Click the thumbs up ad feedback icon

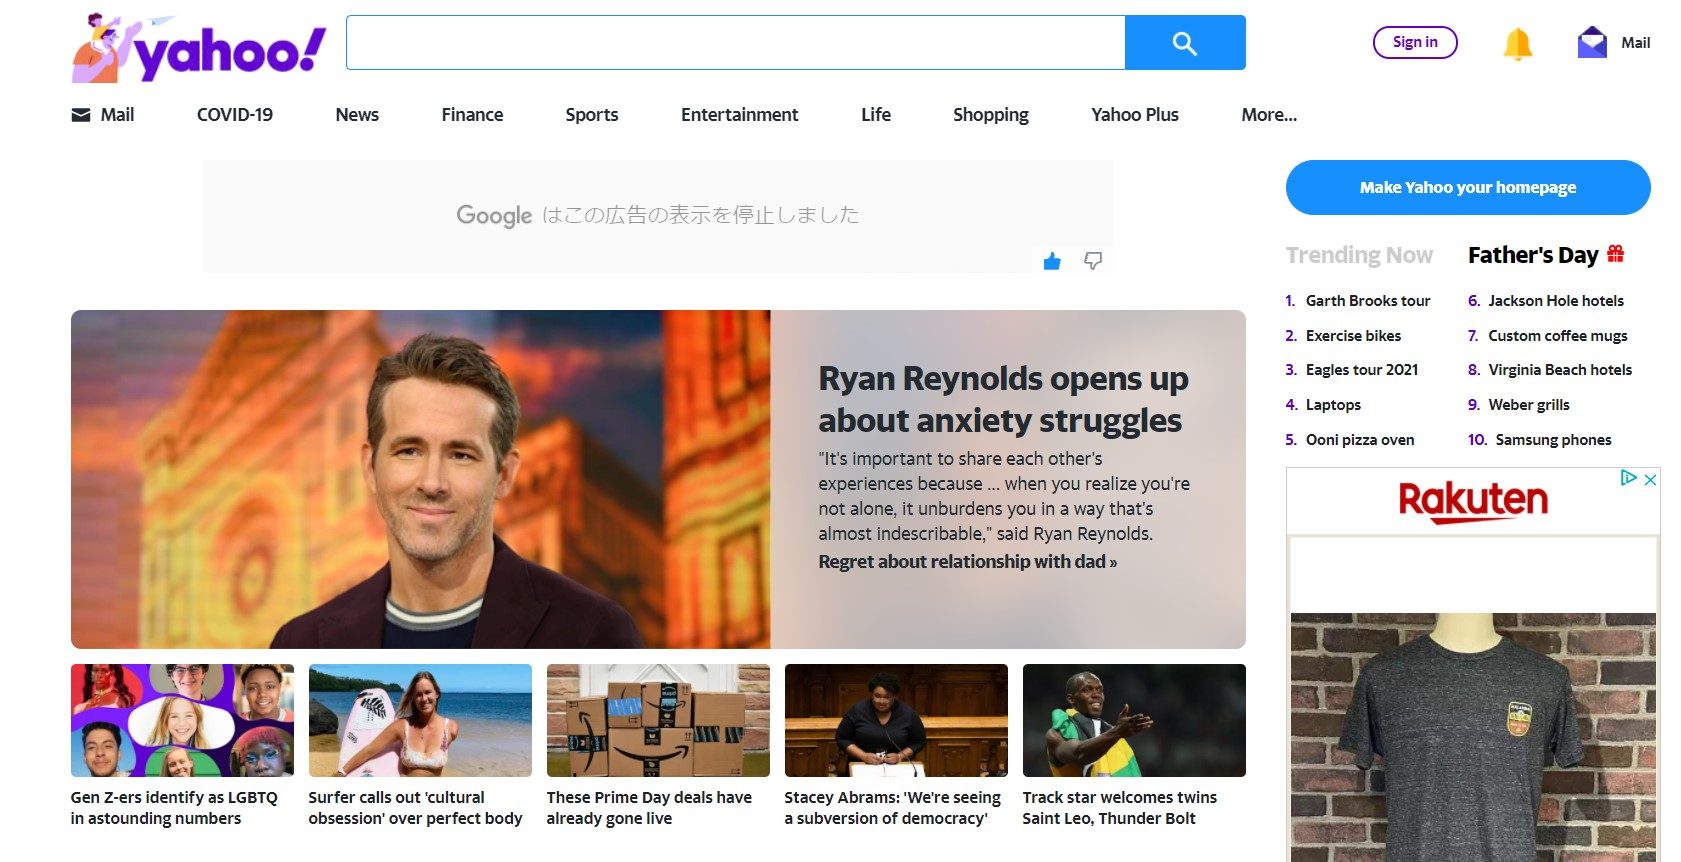click(x=1052, y=262)
